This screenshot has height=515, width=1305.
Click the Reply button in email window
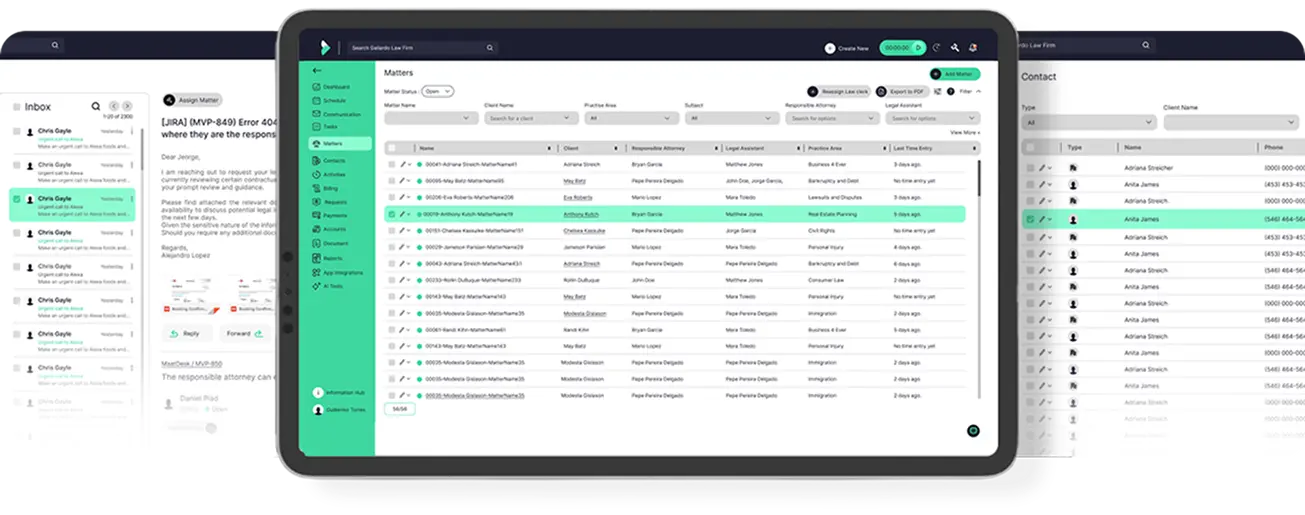tap(186, 334)
